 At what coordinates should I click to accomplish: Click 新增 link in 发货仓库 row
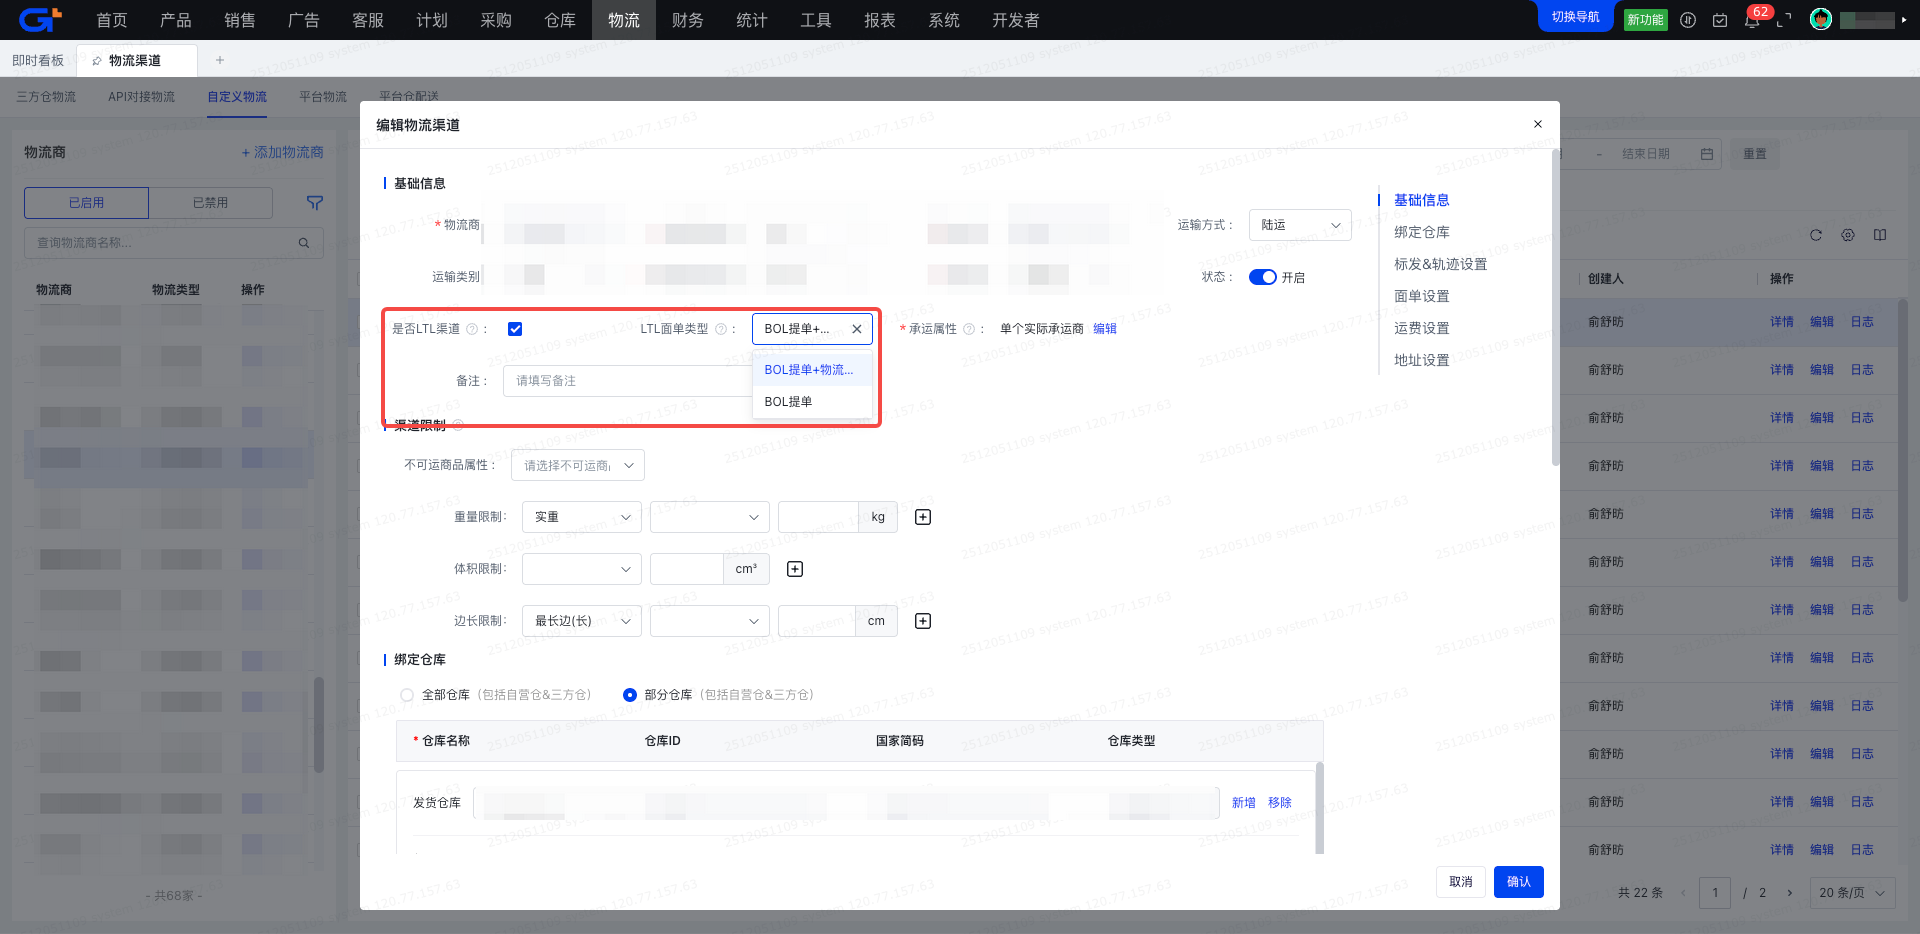coord(1244,803)
